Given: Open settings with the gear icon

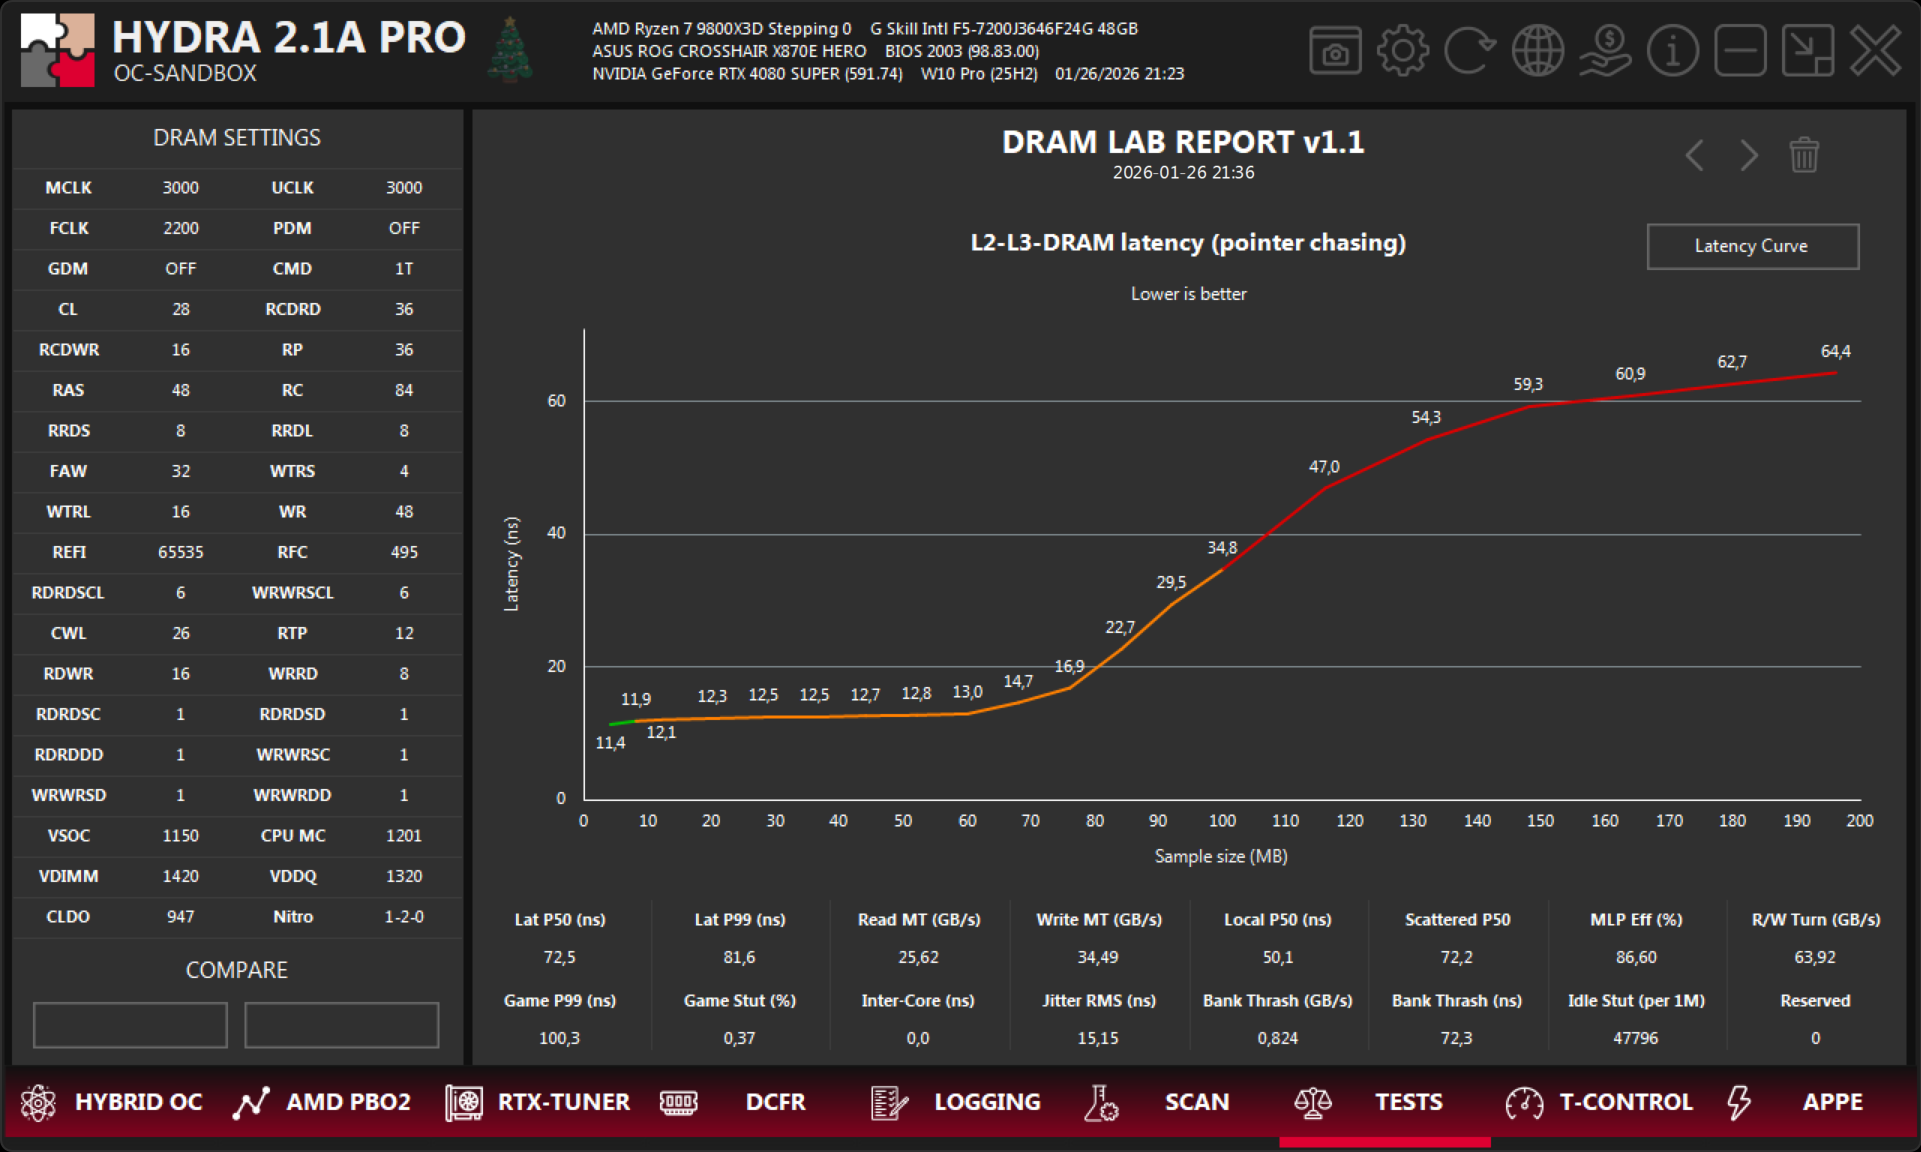Looking at the screenshot, I should coord(1402,51).
